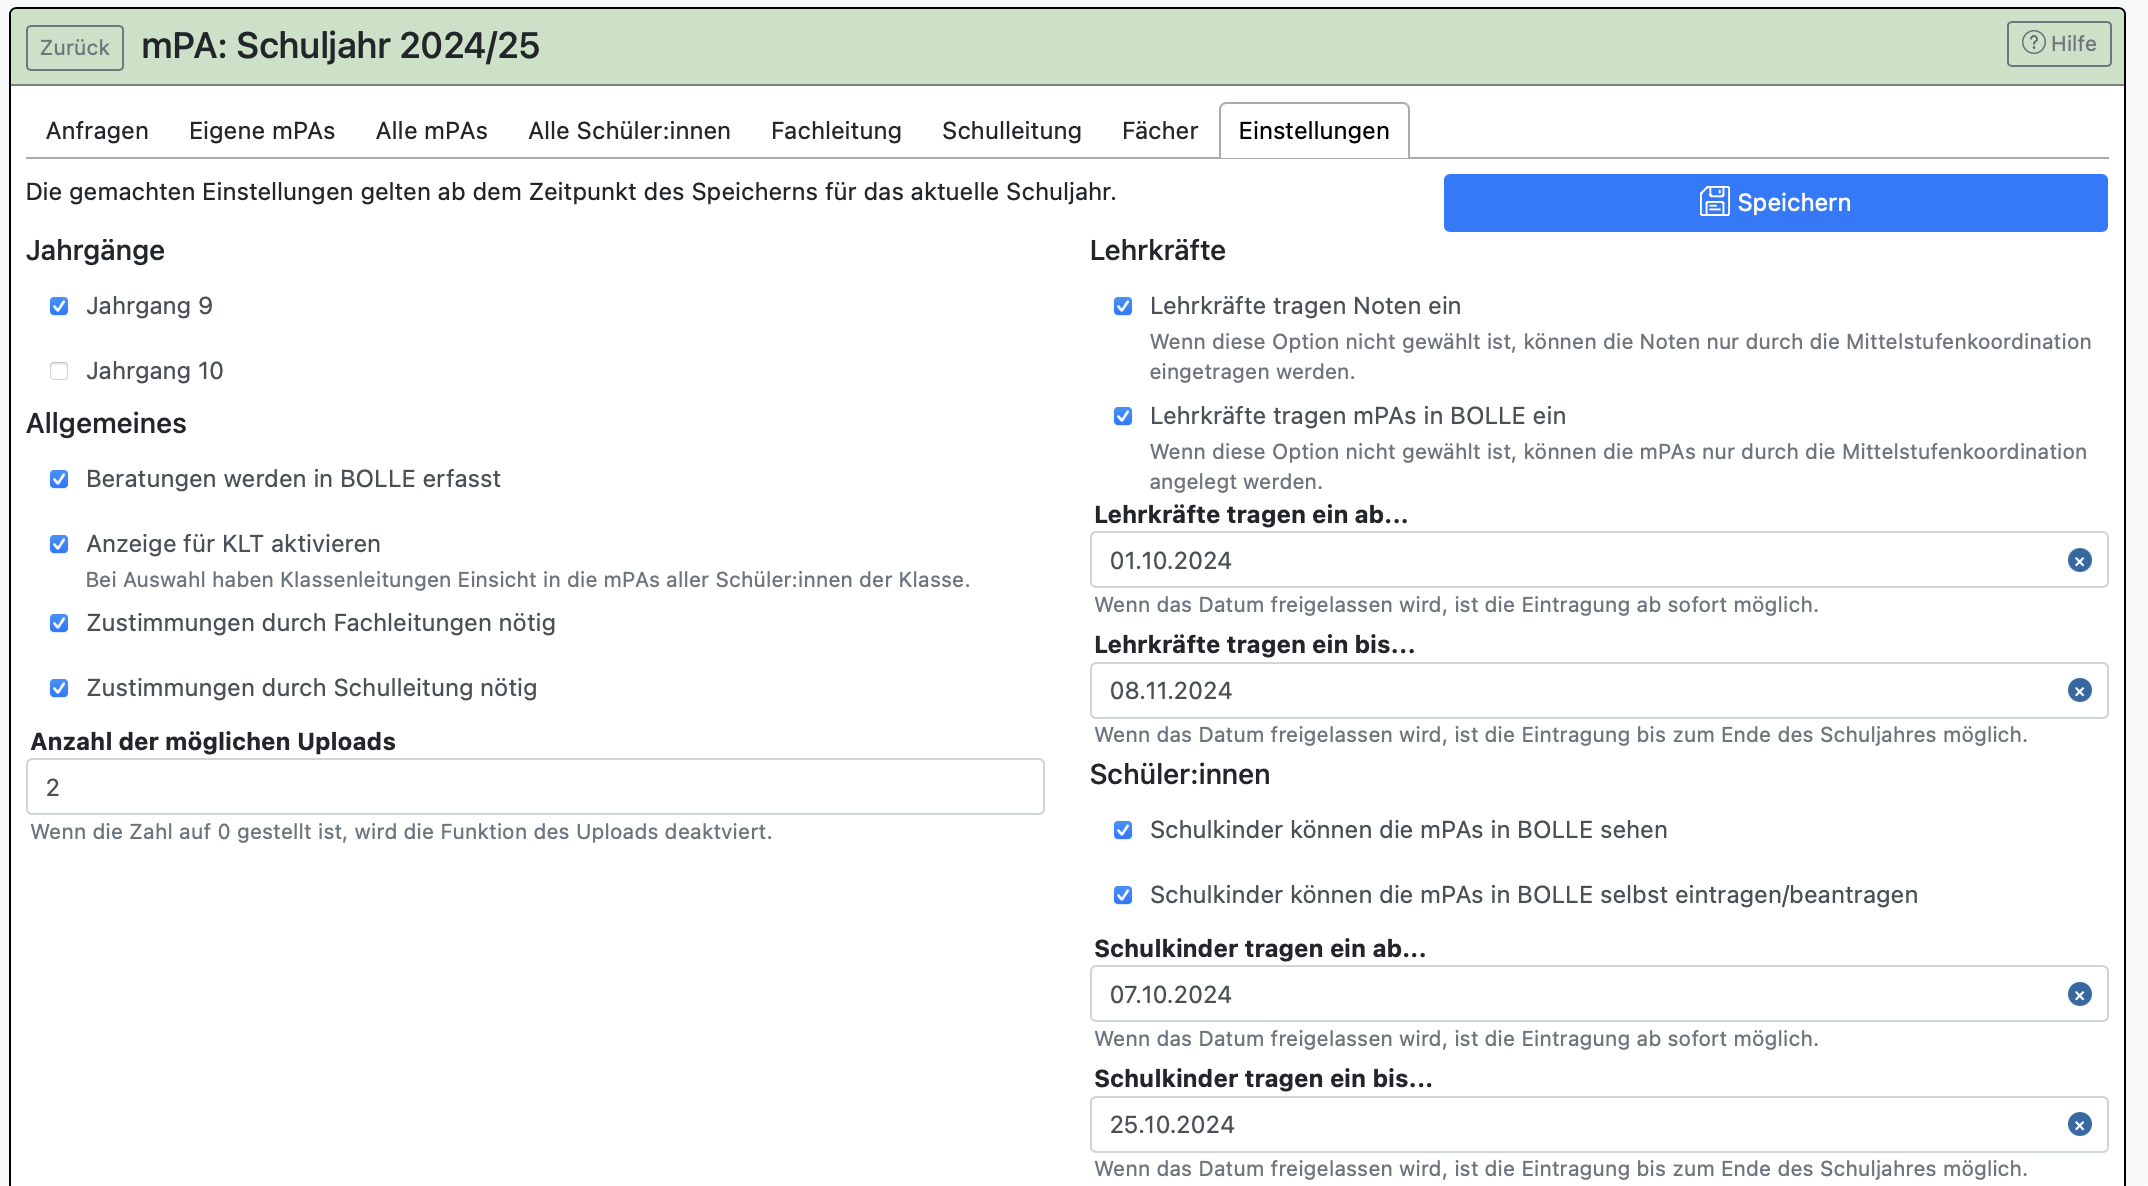
Task: Enable the Jahrgang 10 checkbox
Action: [x=59, y=371]
